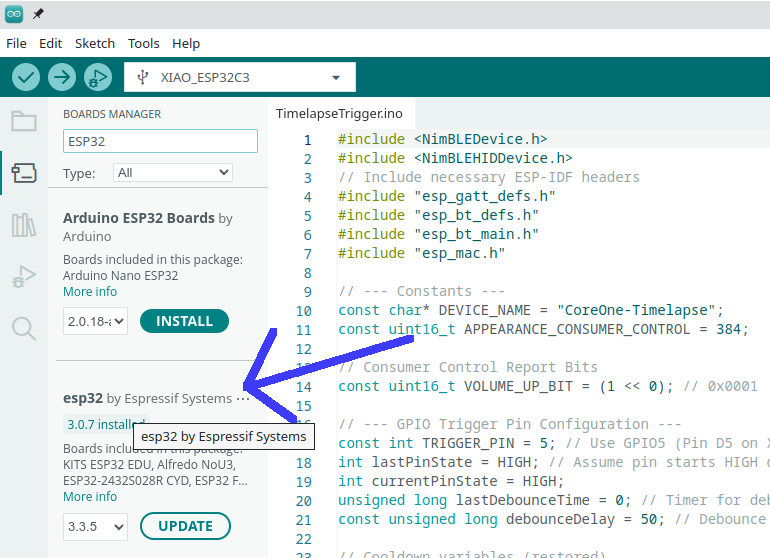Click the DEVICE_NAME constant line
Viewport: 770px width, 558px height.
[531, 310]
